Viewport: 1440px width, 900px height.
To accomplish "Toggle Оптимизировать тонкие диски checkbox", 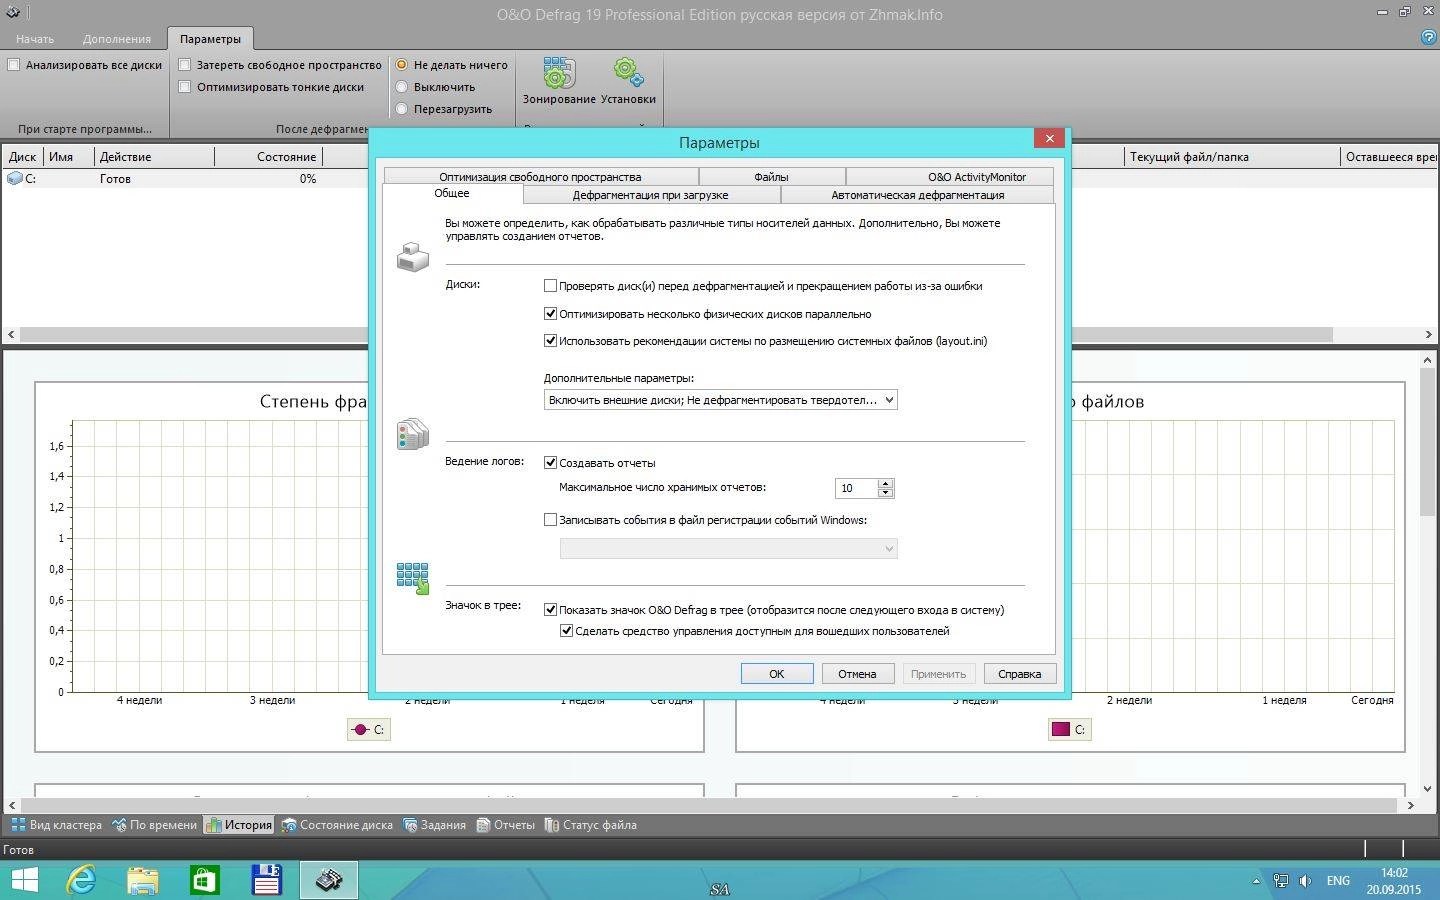I will point(185,87).
